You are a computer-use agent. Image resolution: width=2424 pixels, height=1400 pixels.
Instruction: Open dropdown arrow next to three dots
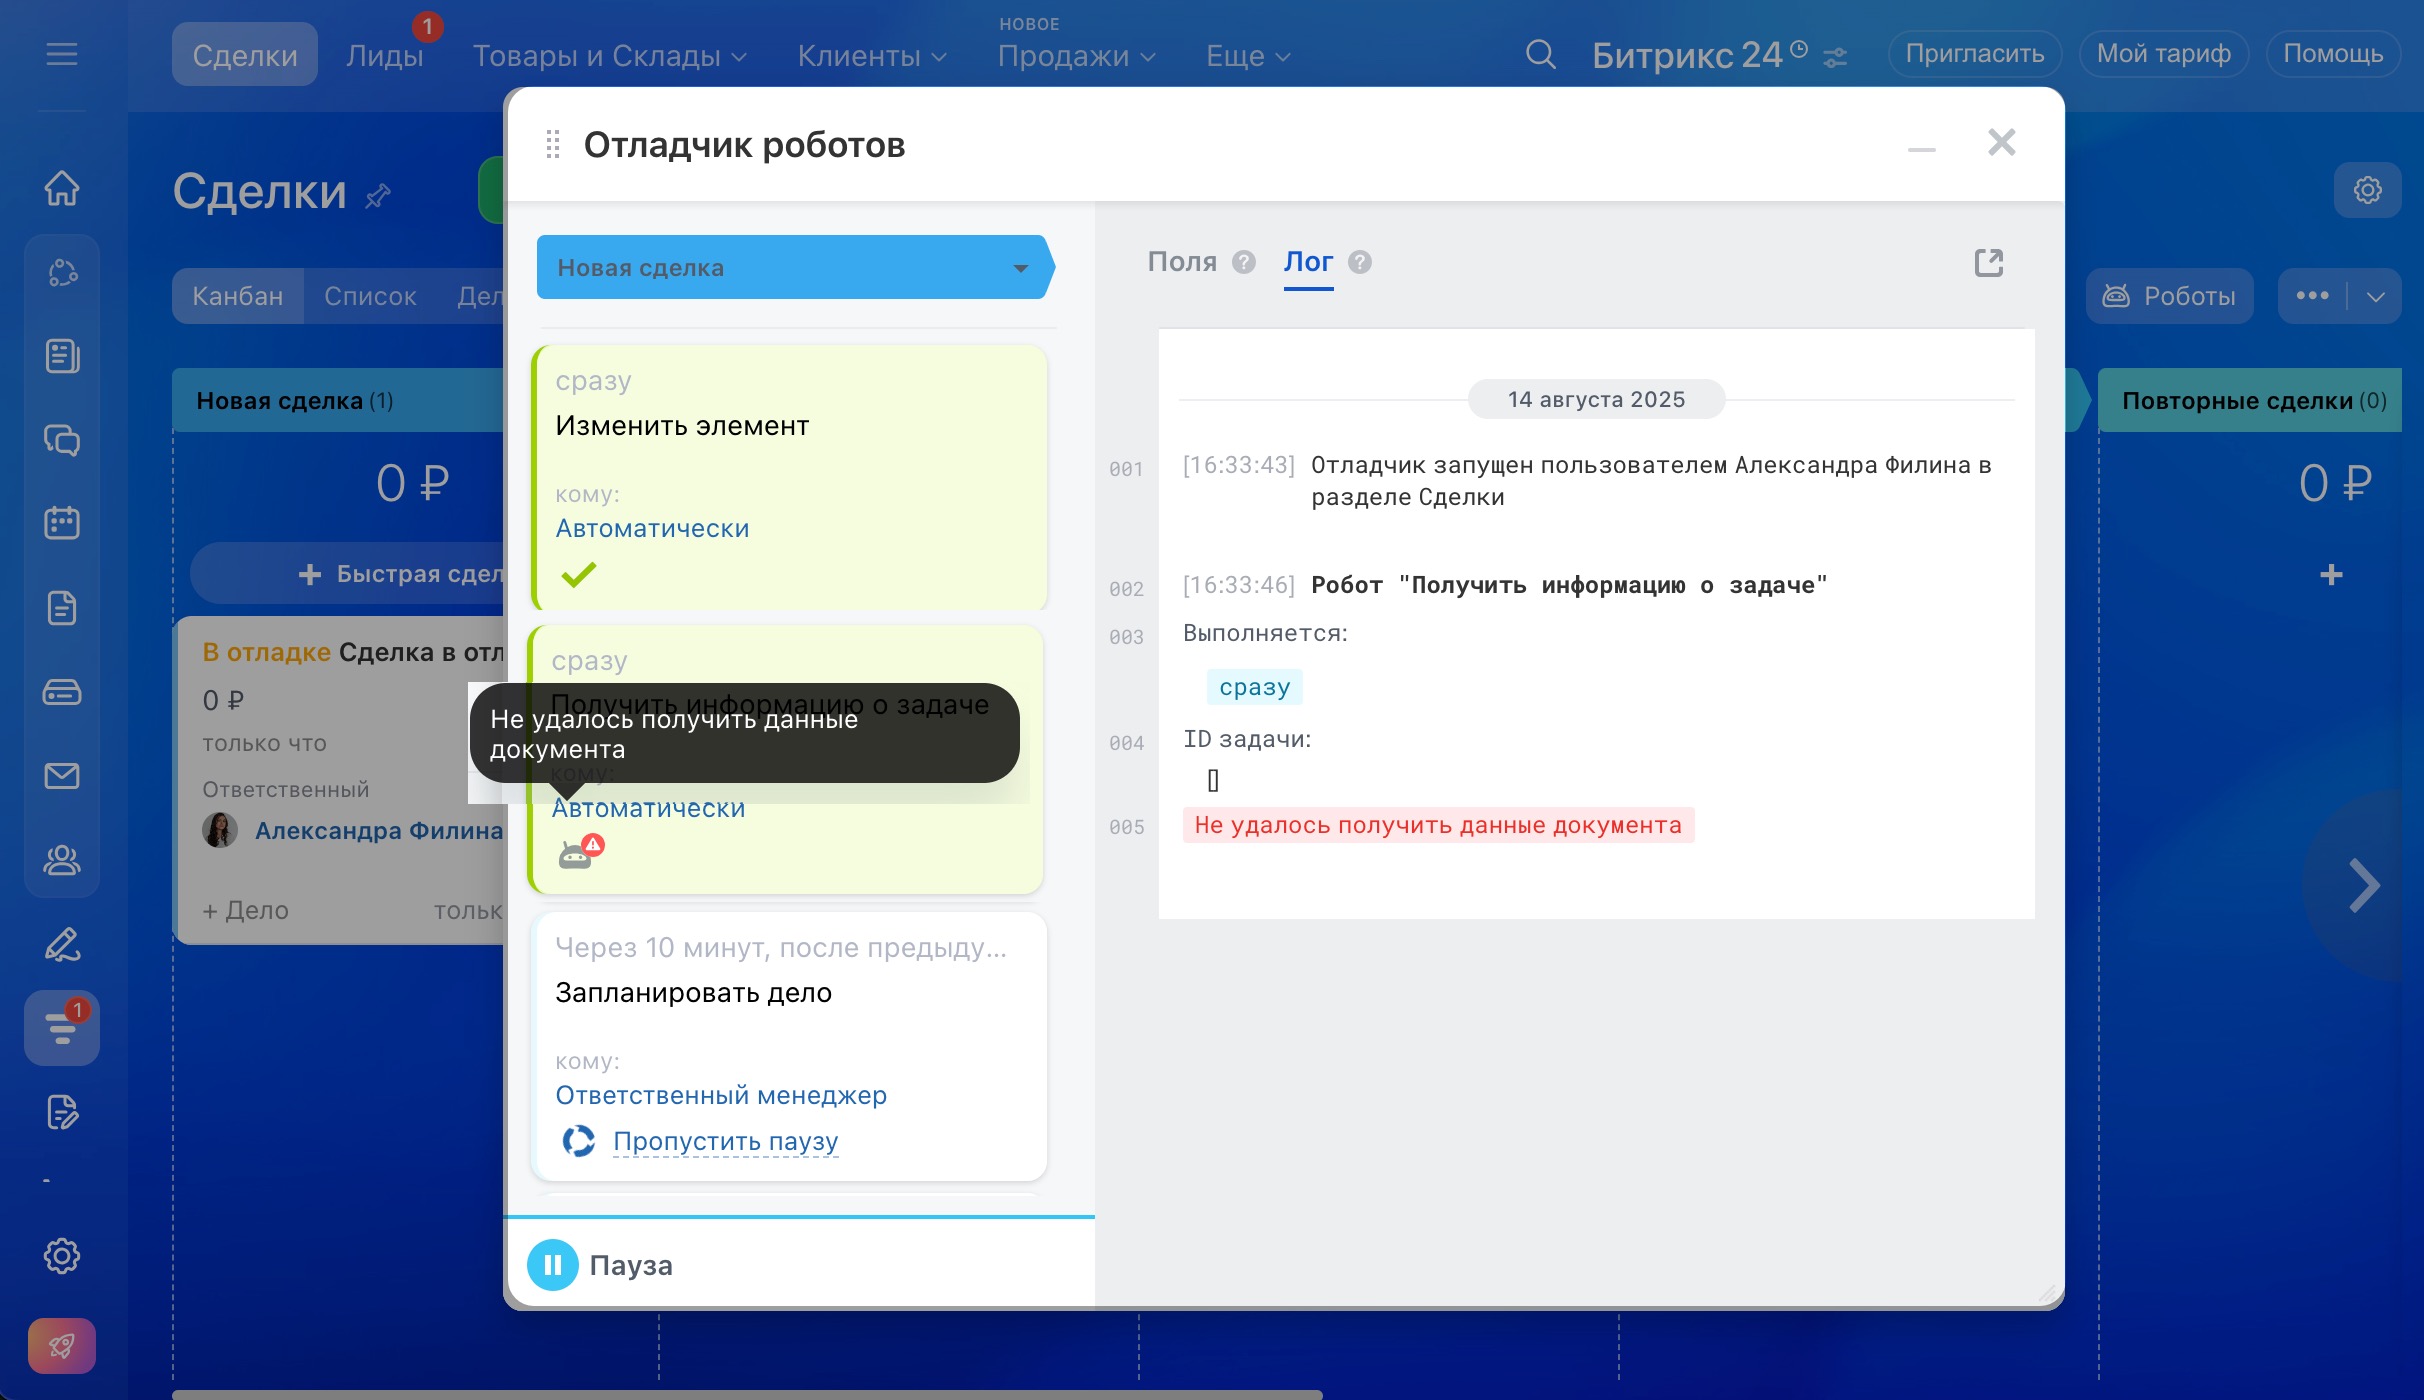pos(2377,296)
